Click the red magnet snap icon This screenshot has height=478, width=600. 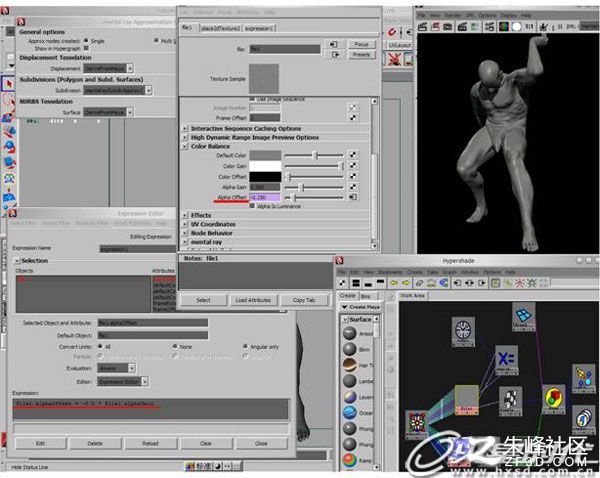tap(392, 33)
